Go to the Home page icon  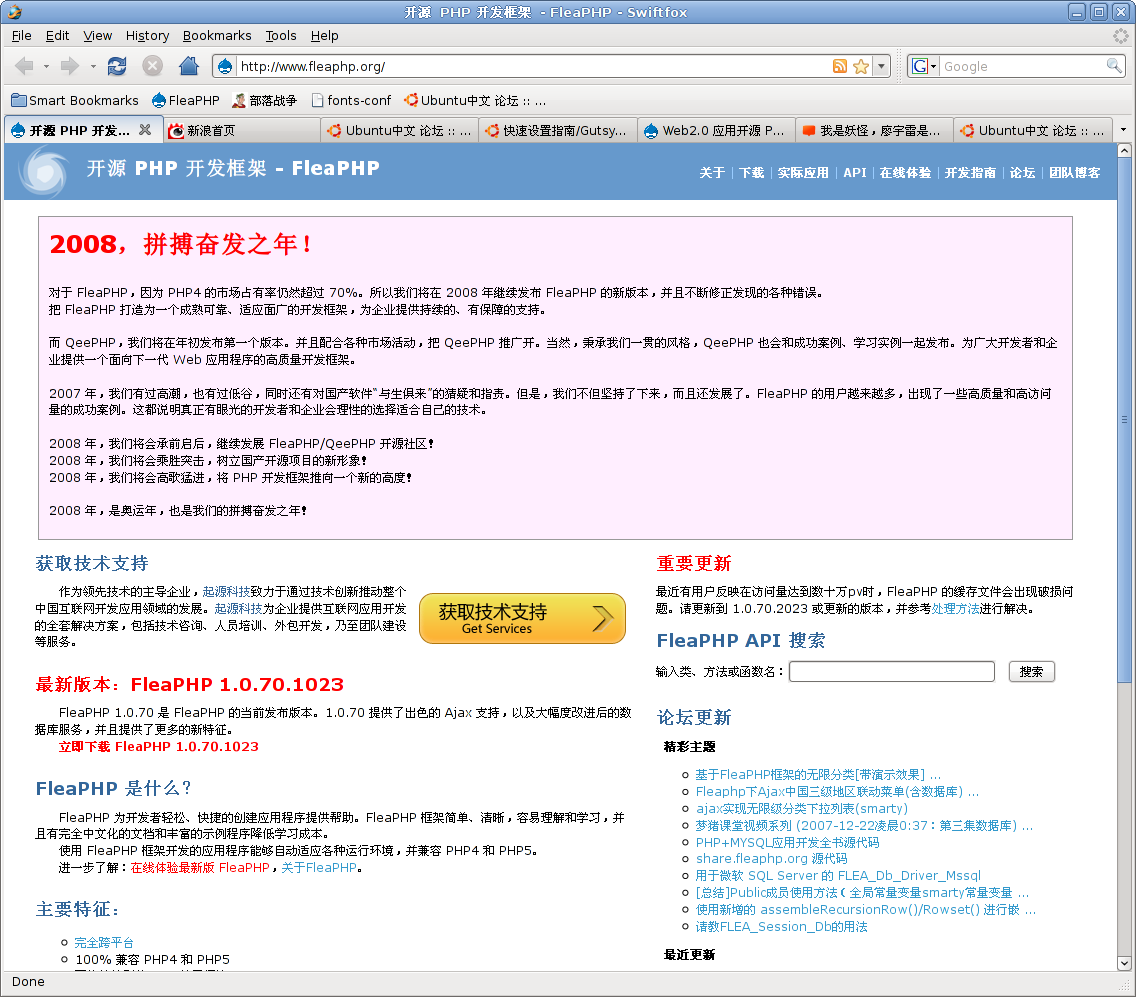tap(188, 67)
